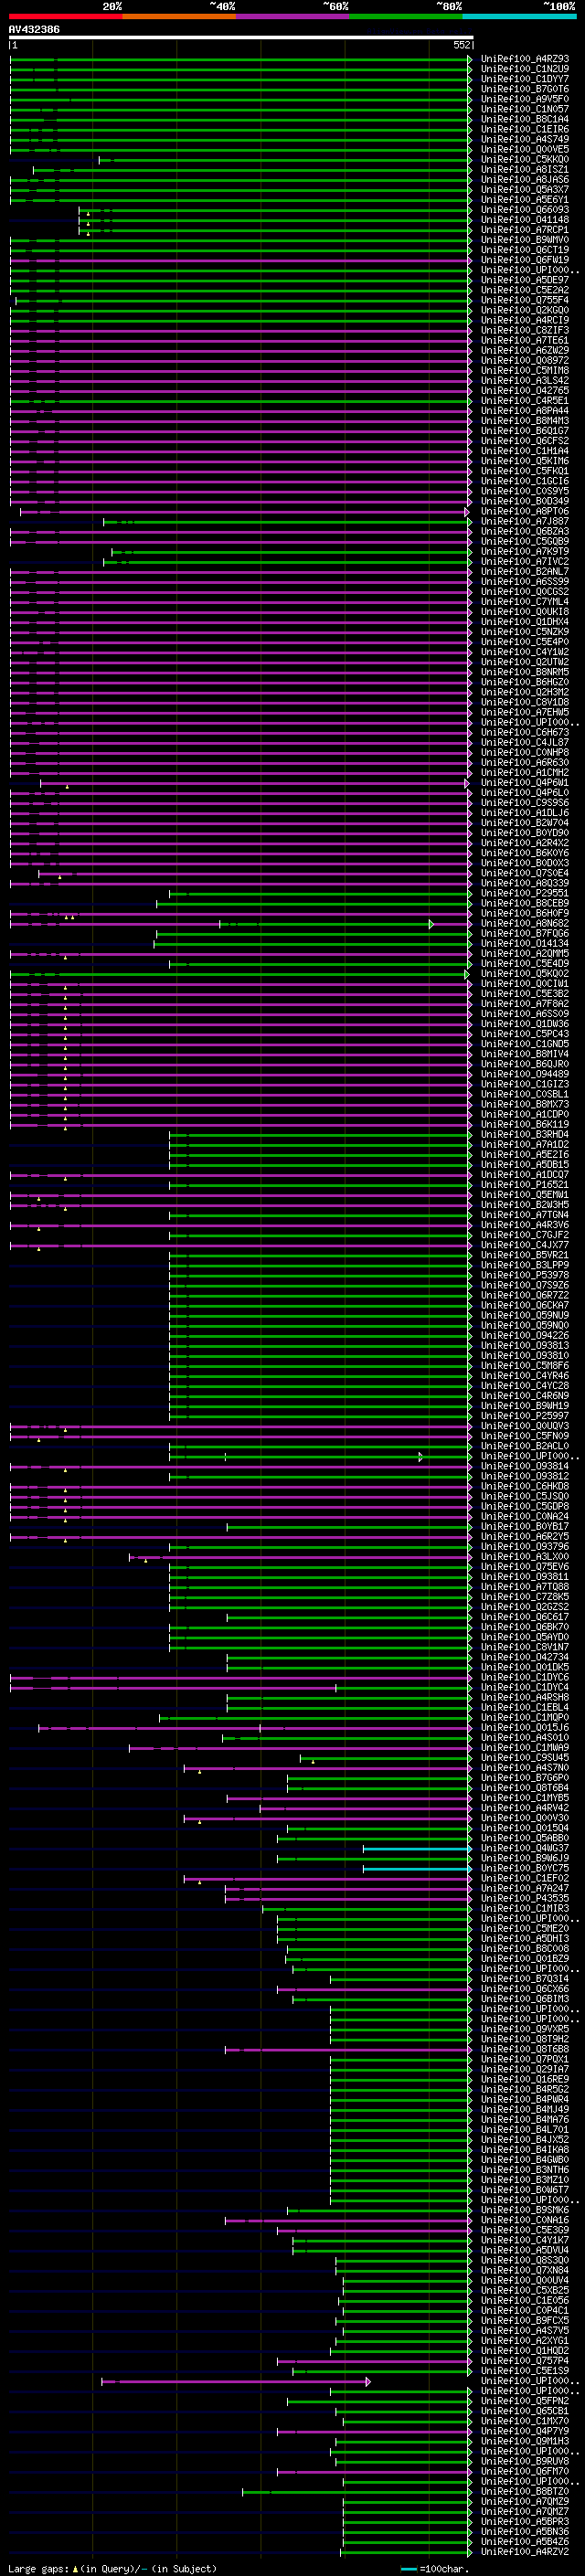Click the alignment bar for UniRef100_B0YC75
This screenshot has width=585, height=2576.
point(416,1868)
